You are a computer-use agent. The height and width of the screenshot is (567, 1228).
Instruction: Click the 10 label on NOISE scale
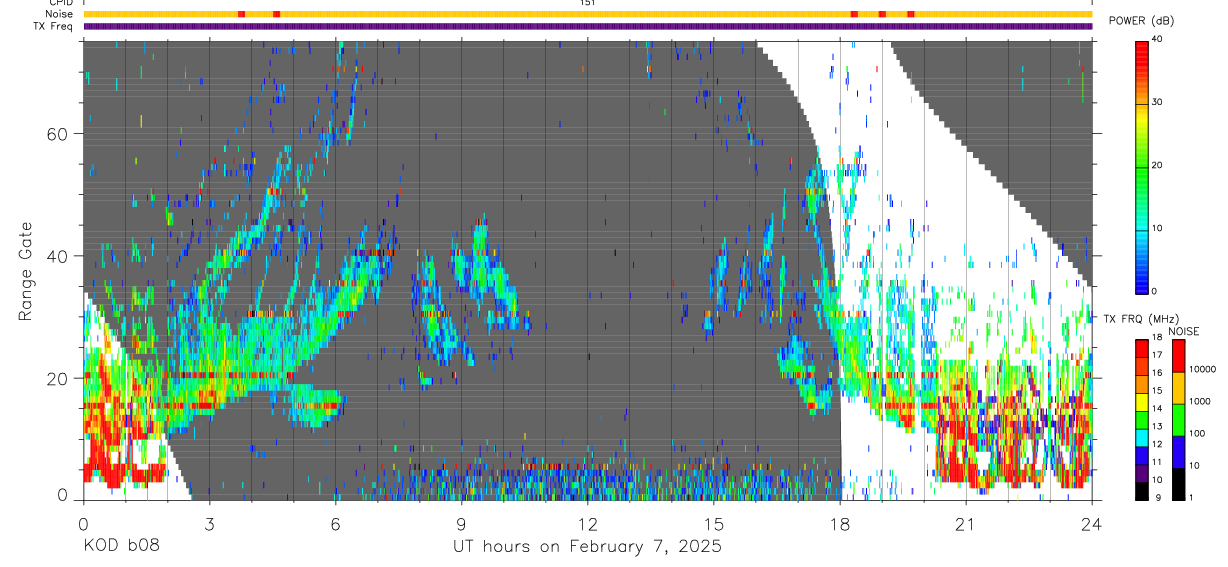tap(1194, 465)
